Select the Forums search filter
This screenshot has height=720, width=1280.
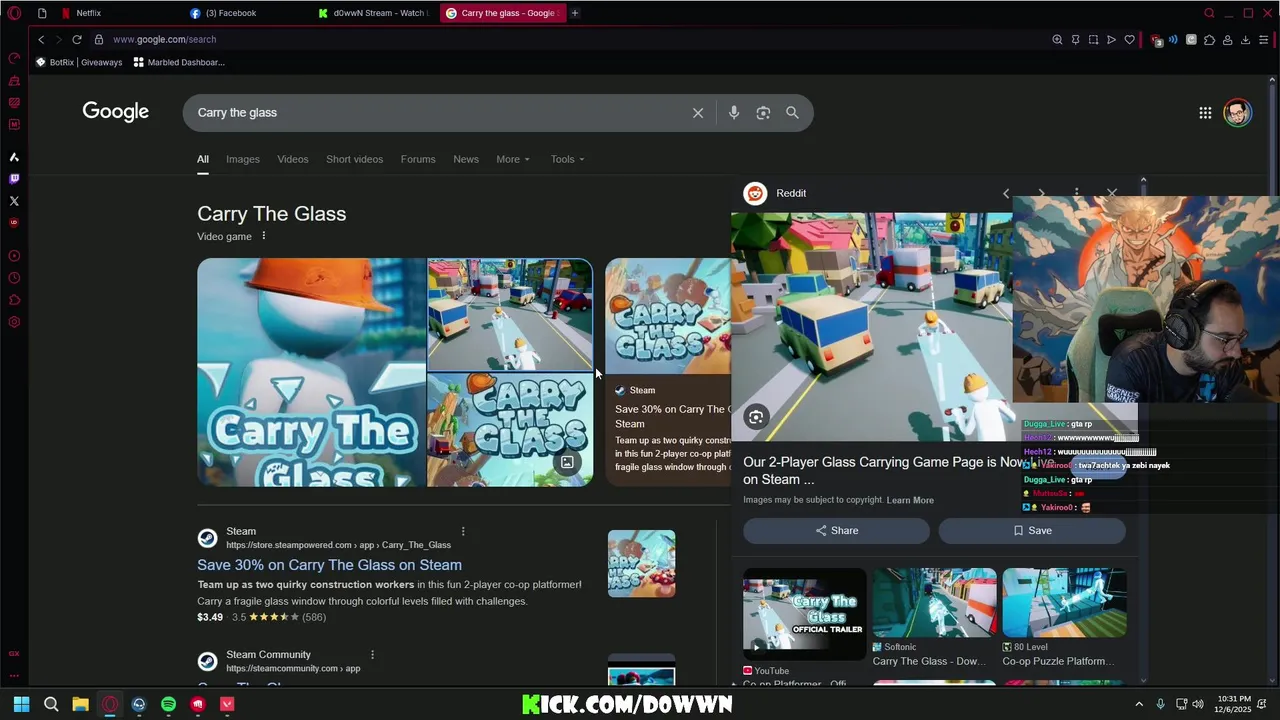[x=418, y=159]
